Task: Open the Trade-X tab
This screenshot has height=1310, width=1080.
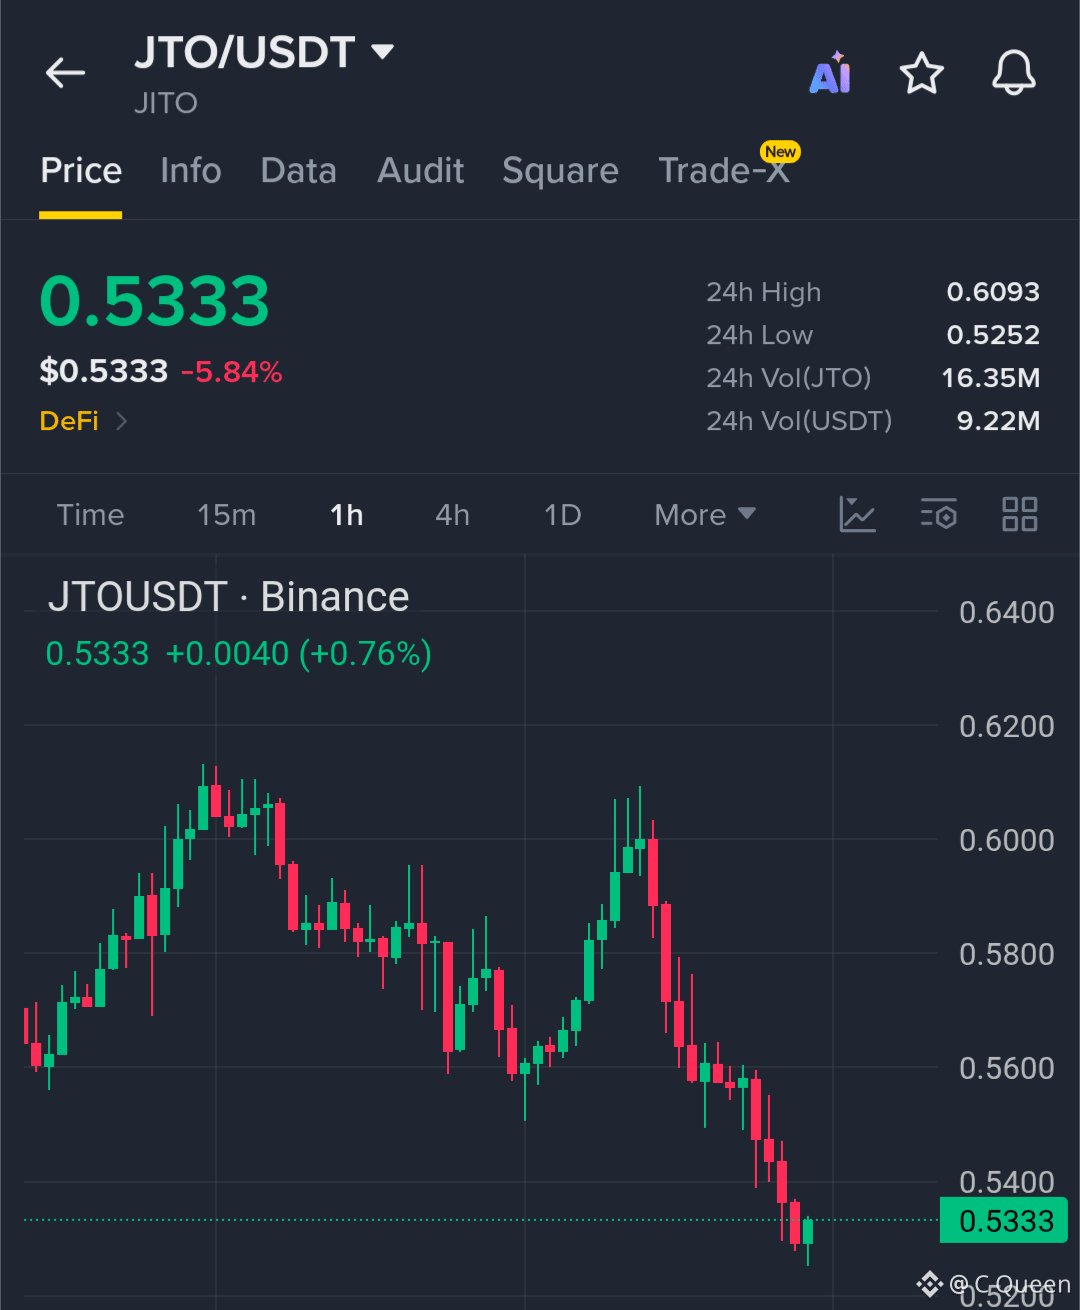Action: point(725,171)
